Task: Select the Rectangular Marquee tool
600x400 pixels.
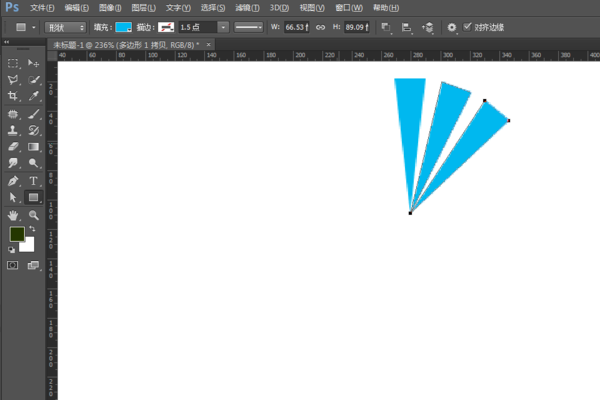Action: [14, 63]
